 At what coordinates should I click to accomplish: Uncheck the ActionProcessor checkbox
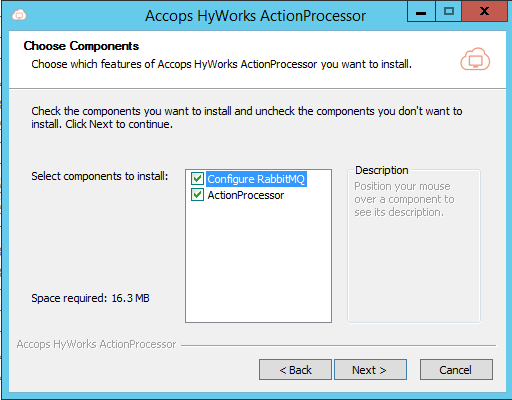tap(197, 195)
